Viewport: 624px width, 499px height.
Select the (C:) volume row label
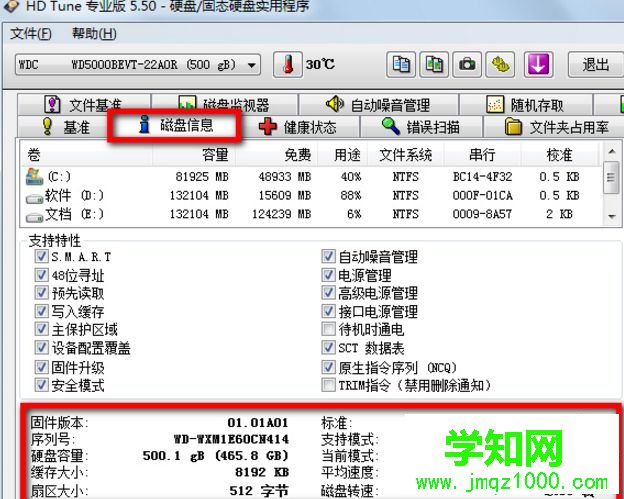click(59, 176)
